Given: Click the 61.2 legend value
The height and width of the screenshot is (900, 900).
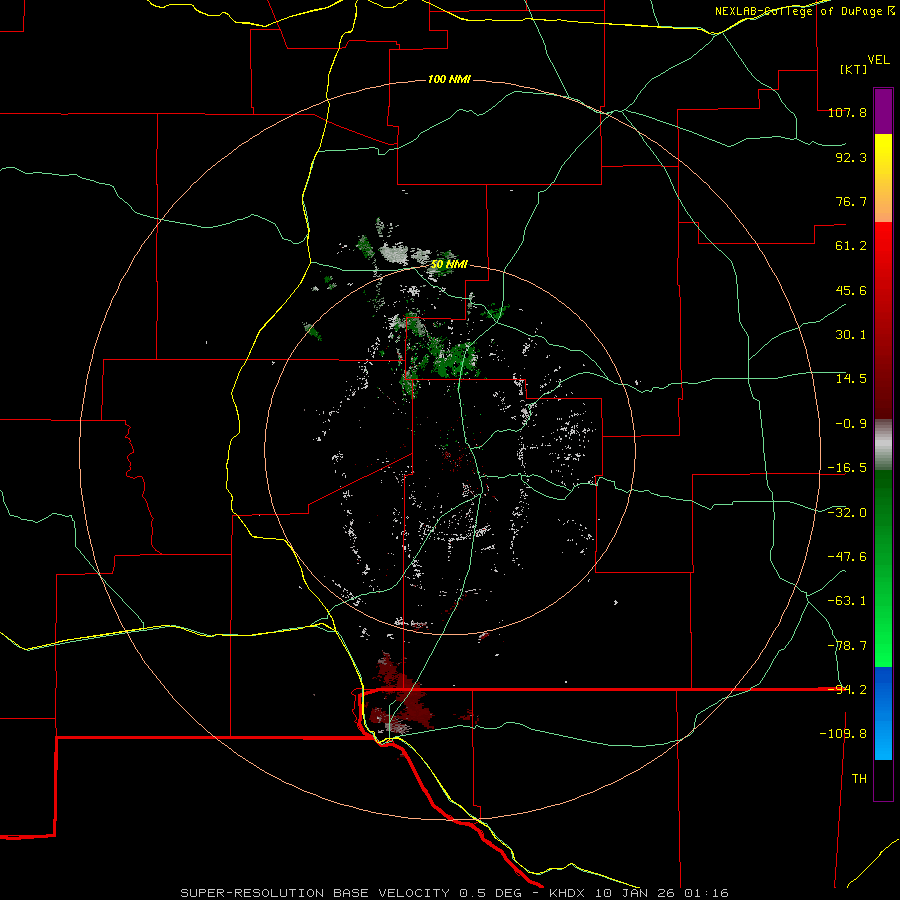Looking at the screenshot, I should [x=851, y=246].
